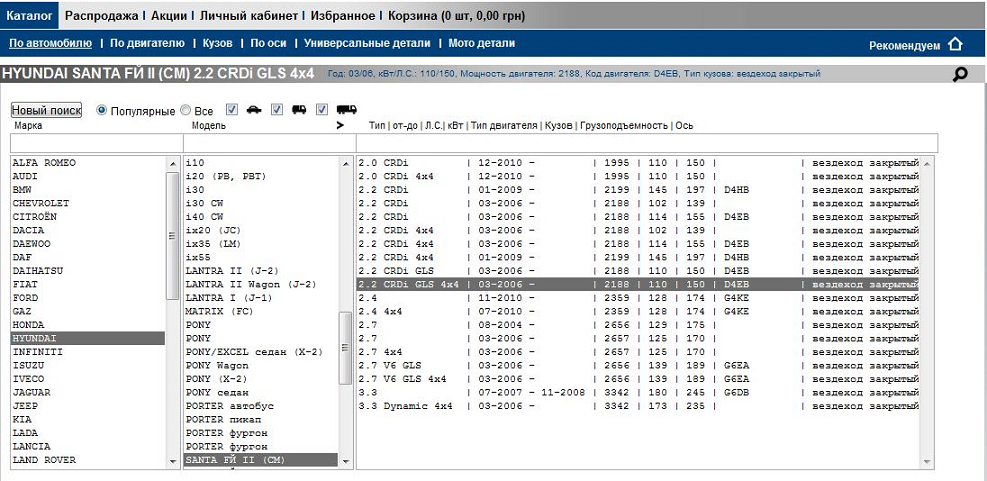Select the Популярные radio button
This screenshot has width=987, height=481.
click(101, 110)
